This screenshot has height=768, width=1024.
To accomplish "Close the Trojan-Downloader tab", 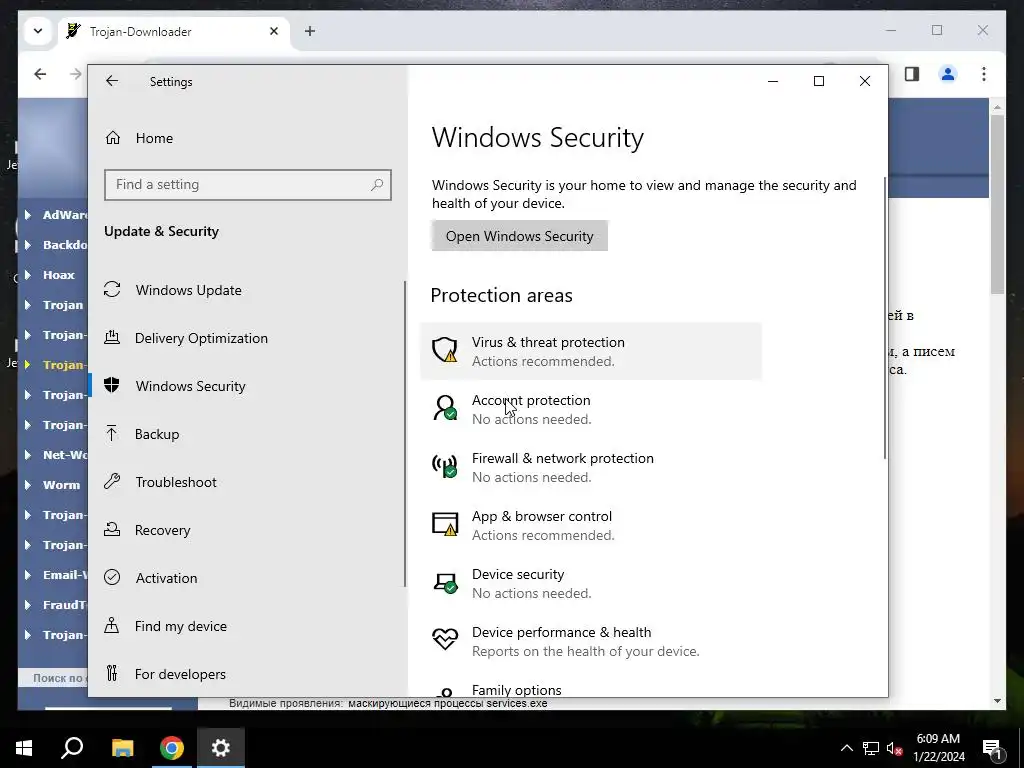I will [274, 31].
